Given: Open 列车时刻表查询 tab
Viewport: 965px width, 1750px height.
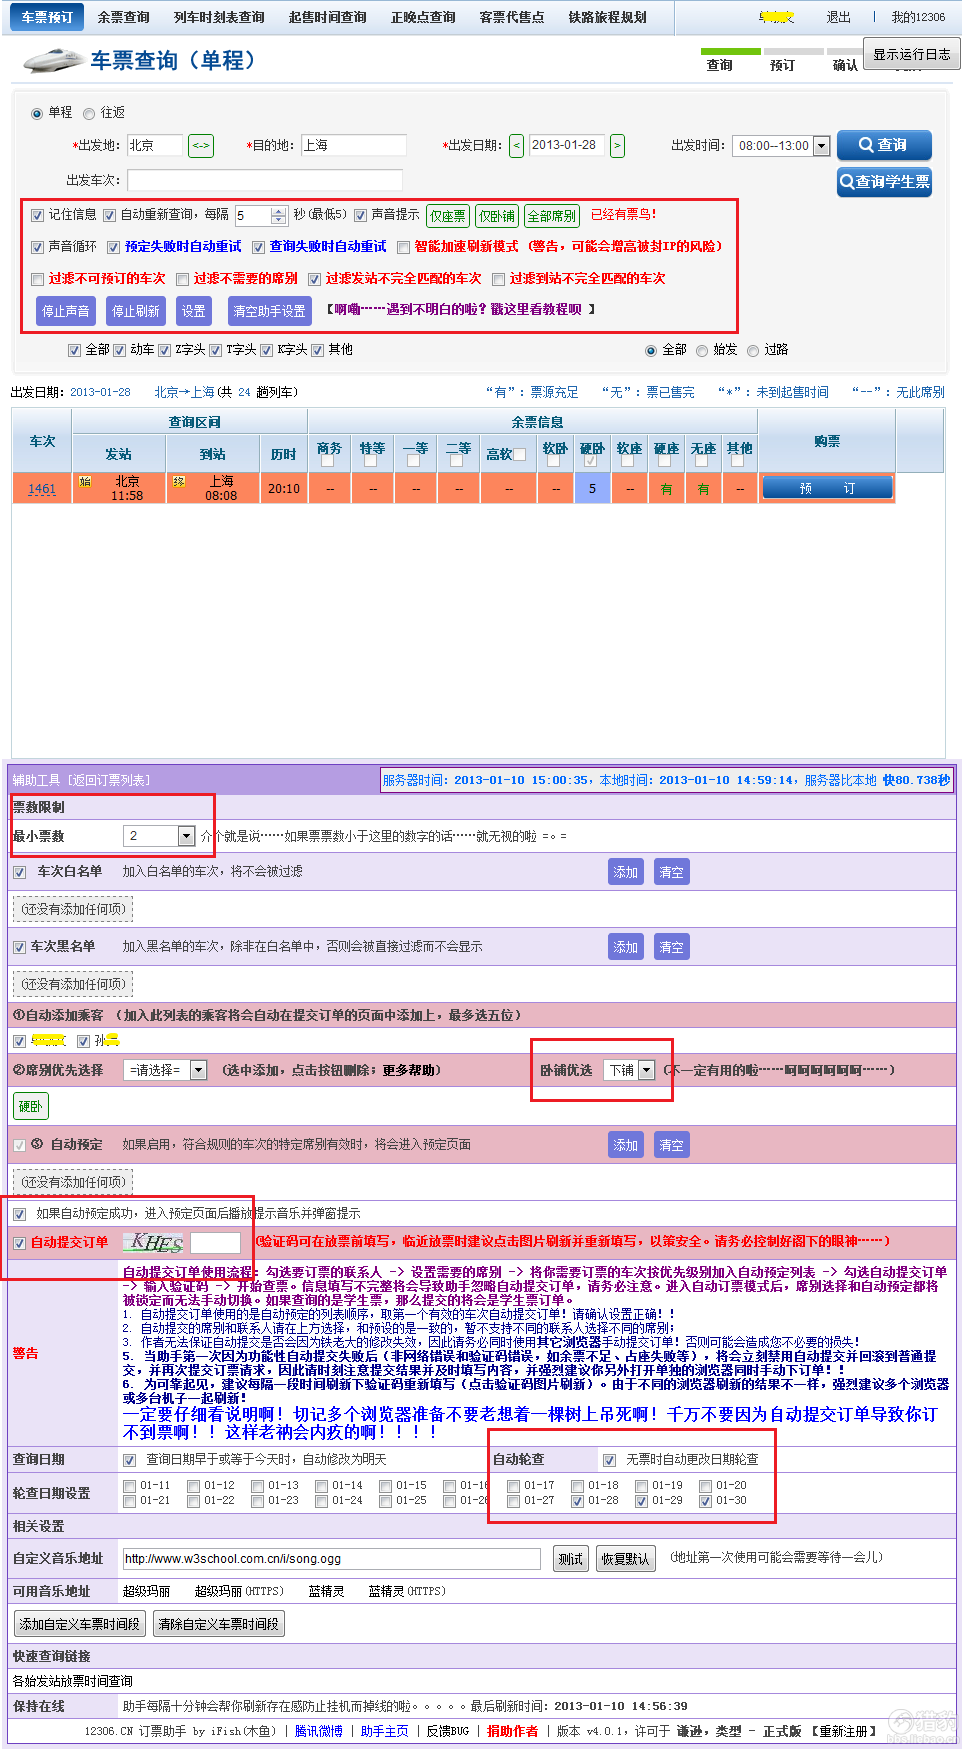Looking at the screenshot, I should pos(219,17).
